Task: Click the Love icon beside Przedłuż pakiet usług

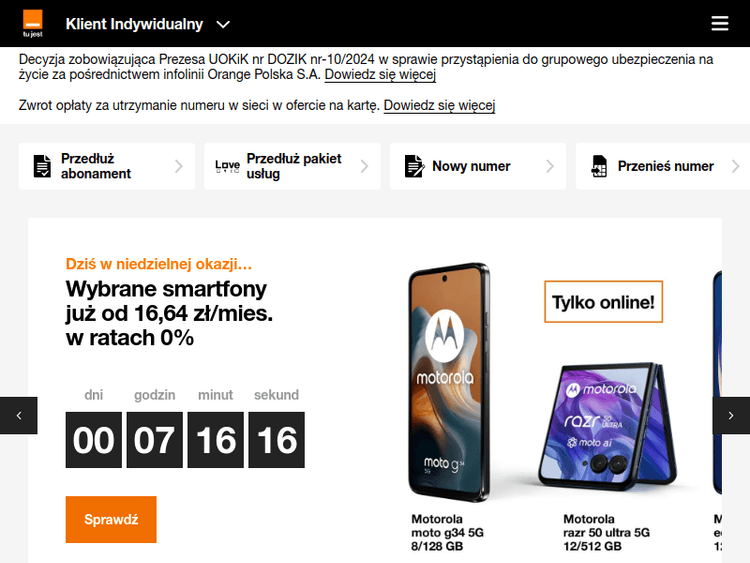Action: pos(227,166)
